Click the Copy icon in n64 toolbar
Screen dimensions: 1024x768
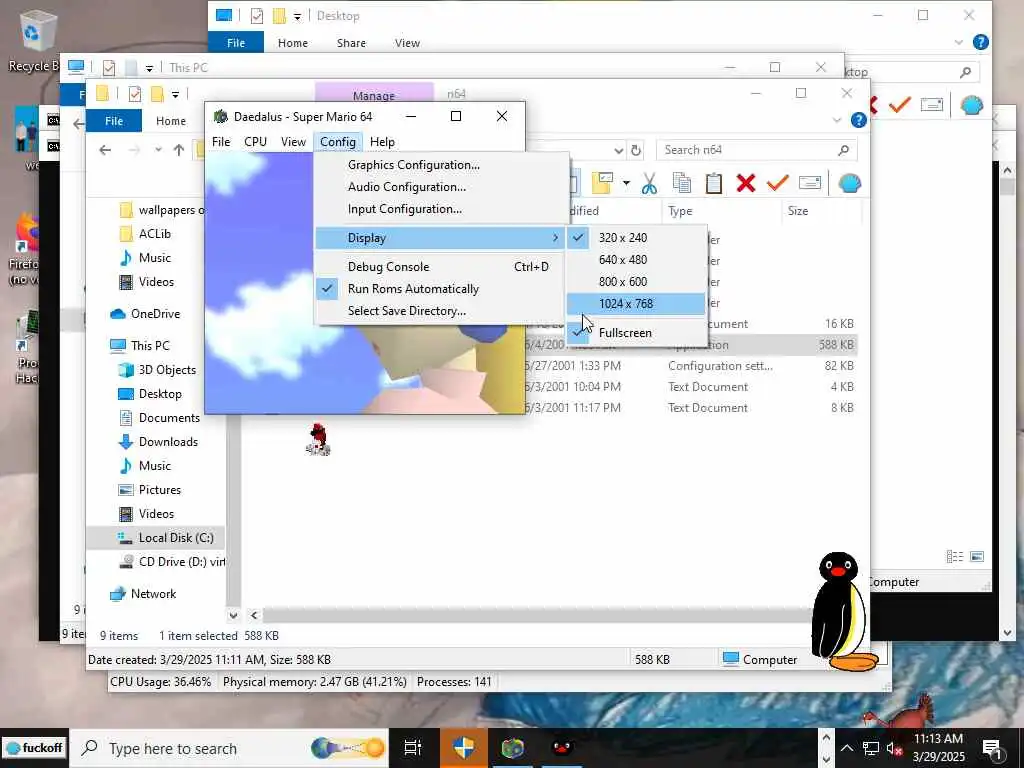tap(681, 184)
